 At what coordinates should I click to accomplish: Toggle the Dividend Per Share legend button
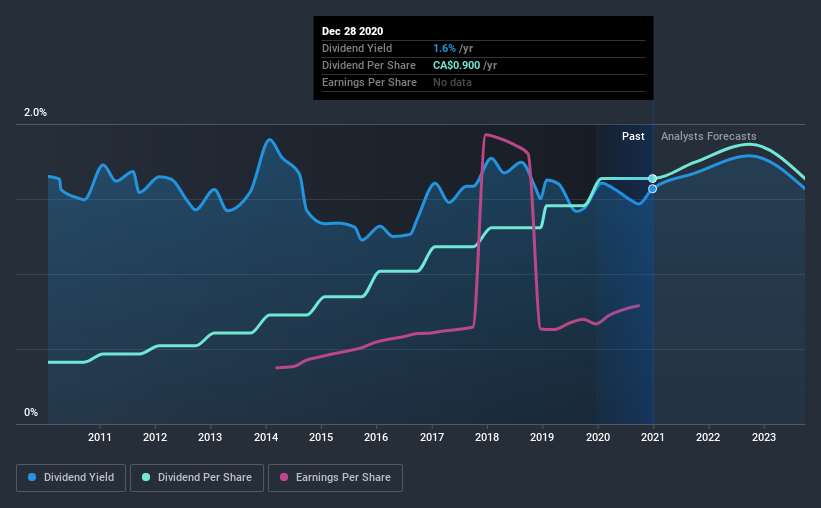click(197, 478)
